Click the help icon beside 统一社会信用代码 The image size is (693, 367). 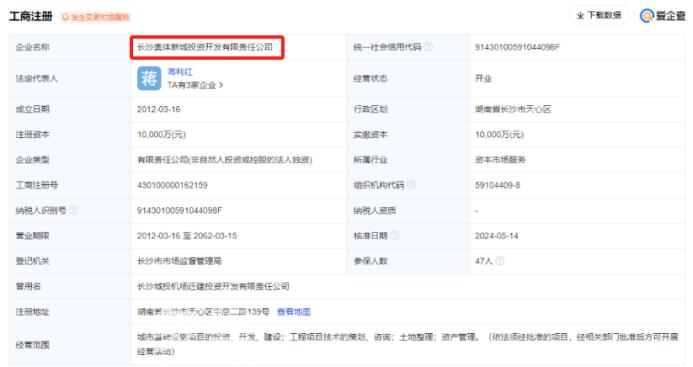[x=429, y=46]
